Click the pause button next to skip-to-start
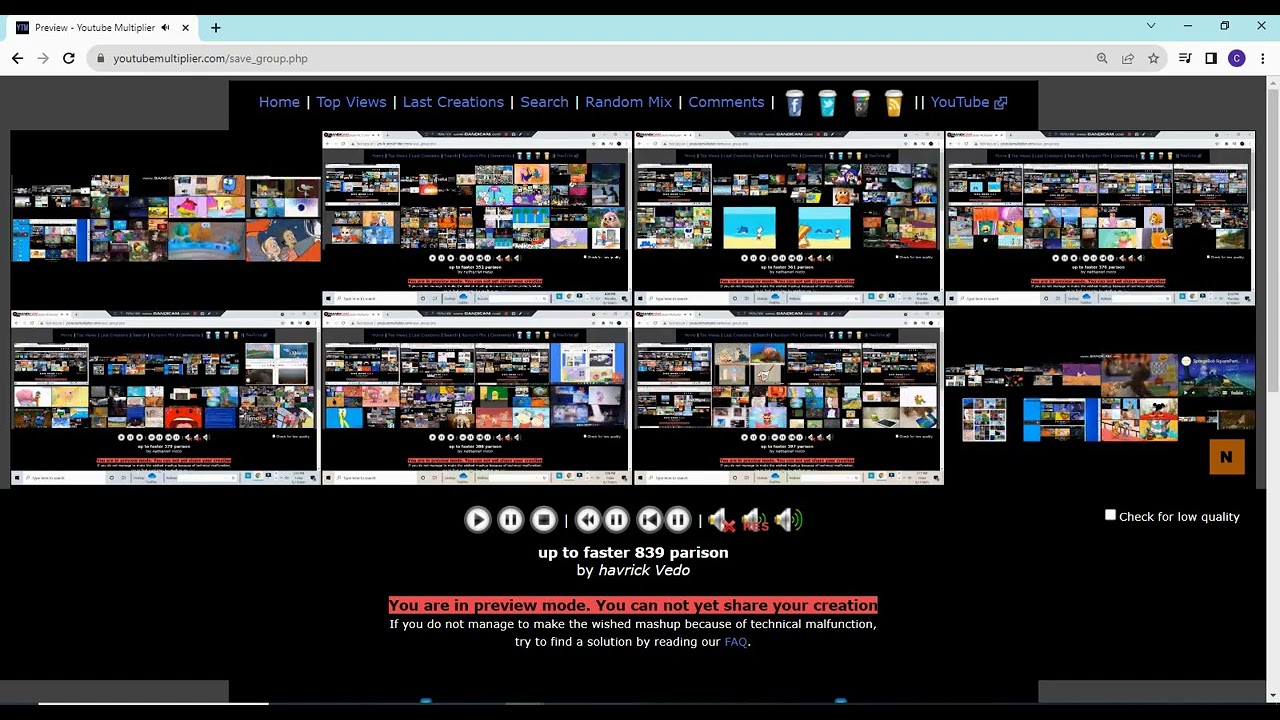The height and width of the screenshot is (720, 1280). coord(678,519)
